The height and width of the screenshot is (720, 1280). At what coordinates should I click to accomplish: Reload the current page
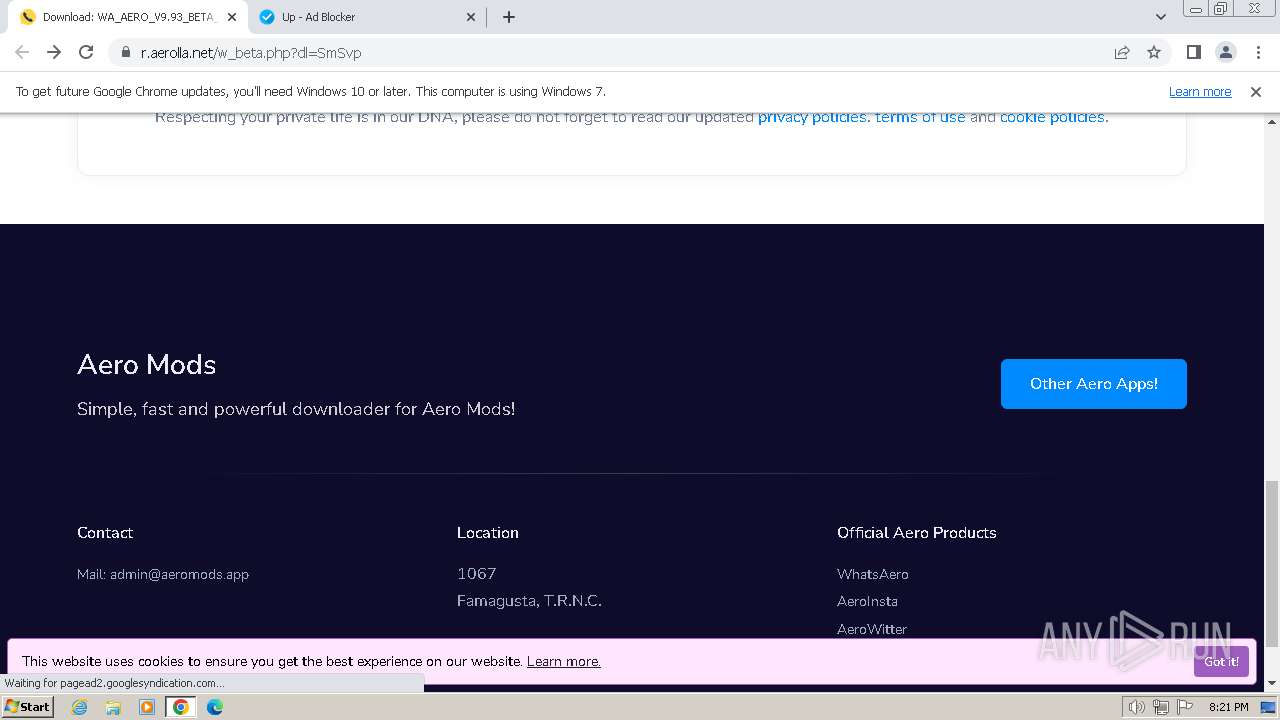pos(86,53)
